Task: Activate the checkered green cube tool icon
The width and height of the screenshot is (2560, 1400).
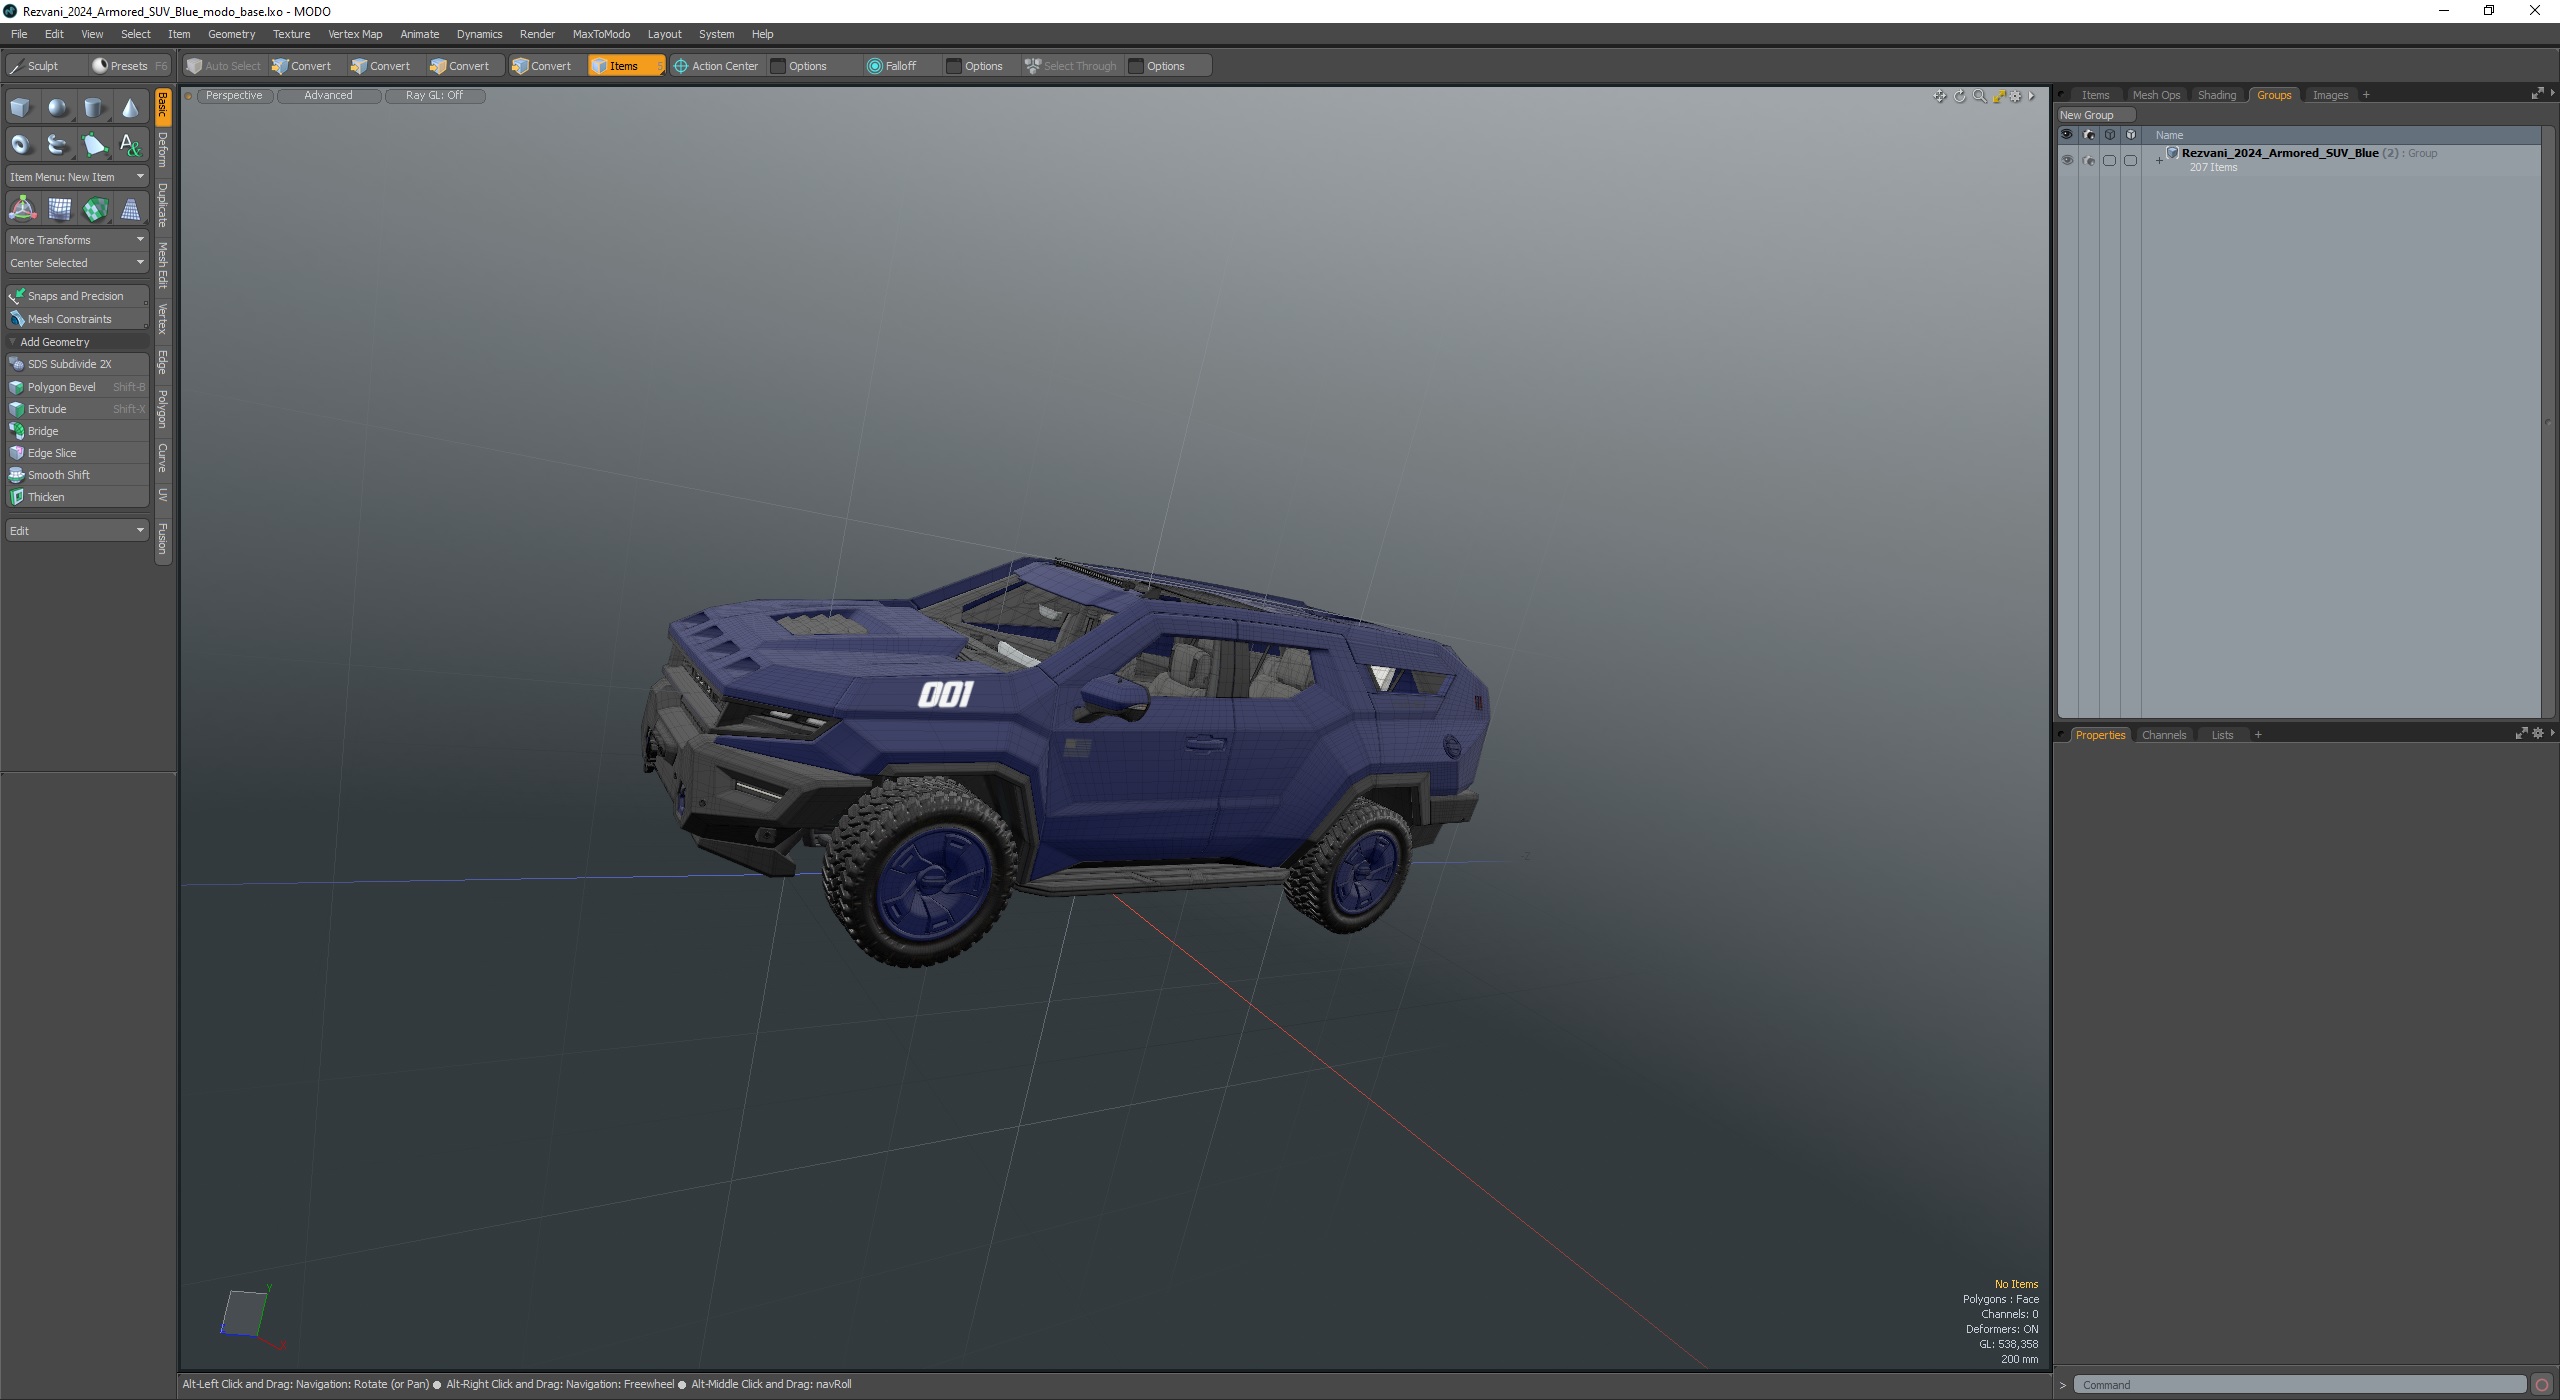Action: tap(95, 209)
